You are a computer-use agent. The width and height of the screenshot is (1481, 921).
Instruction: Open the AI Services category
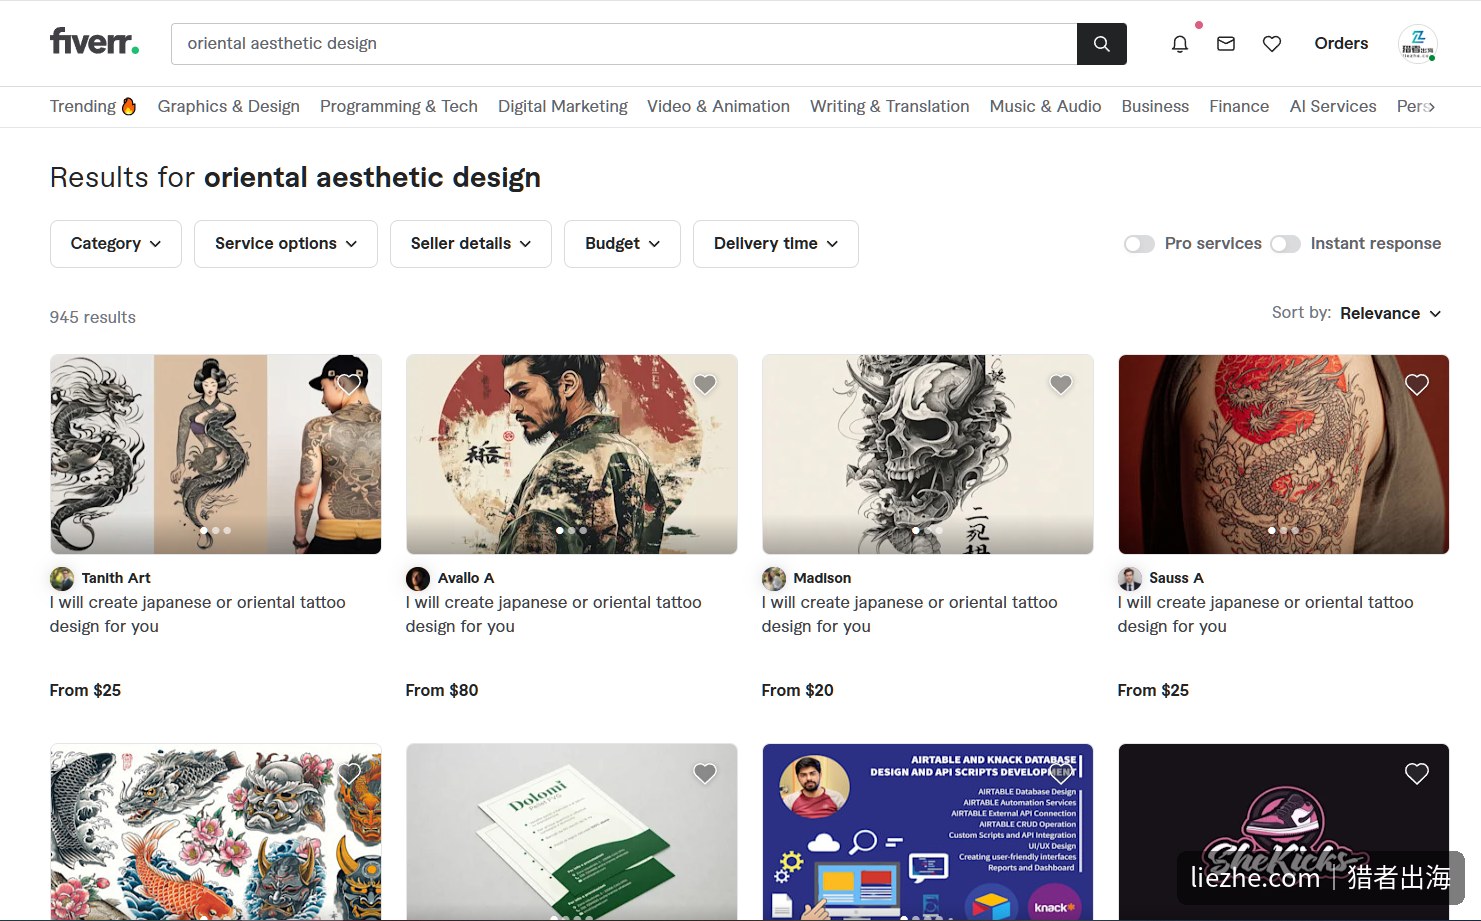[x=1333, y=107]
